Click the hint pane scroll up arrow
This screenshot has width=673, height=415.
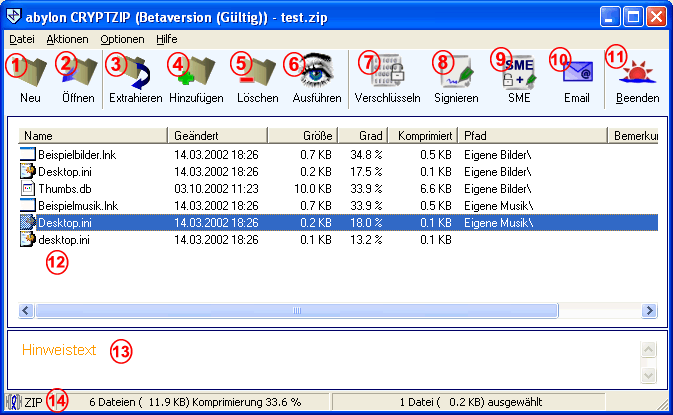tap(648, 349)
